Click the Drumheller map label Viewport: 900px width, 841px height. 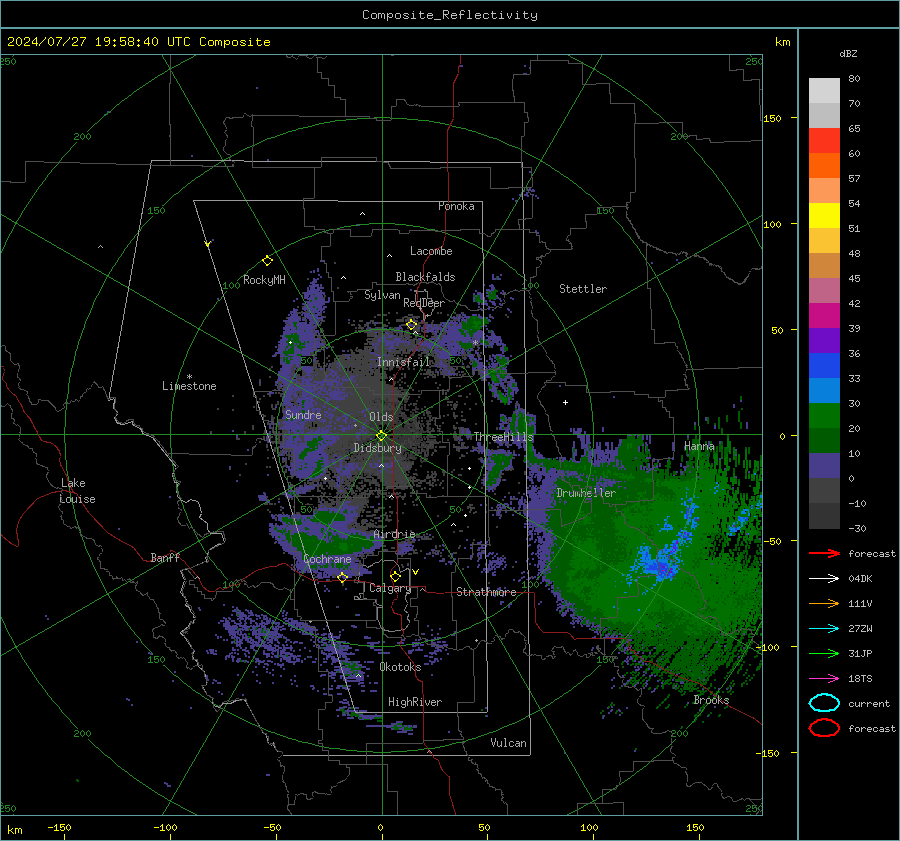(586, 493)
